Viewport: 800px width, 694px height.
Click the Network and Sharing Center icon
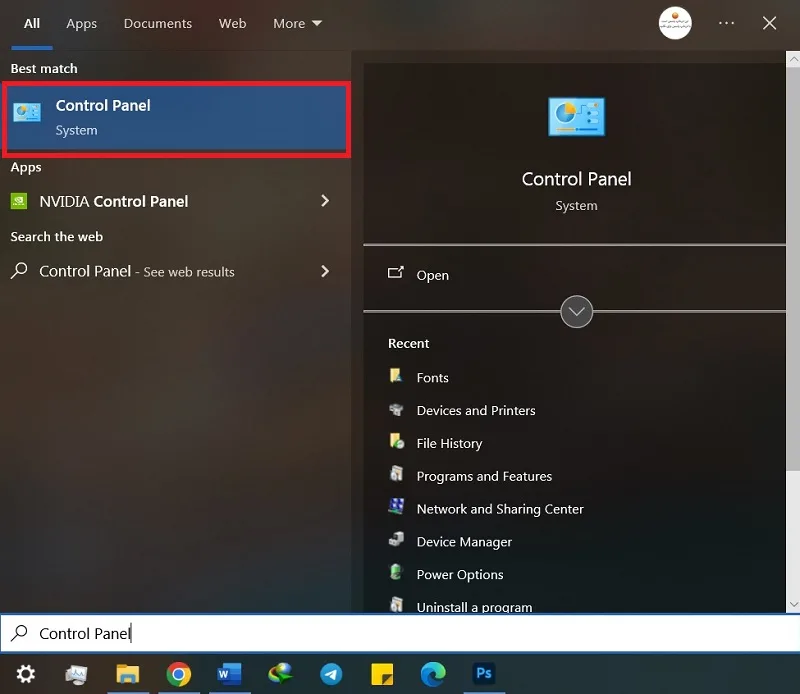(396, 507)
